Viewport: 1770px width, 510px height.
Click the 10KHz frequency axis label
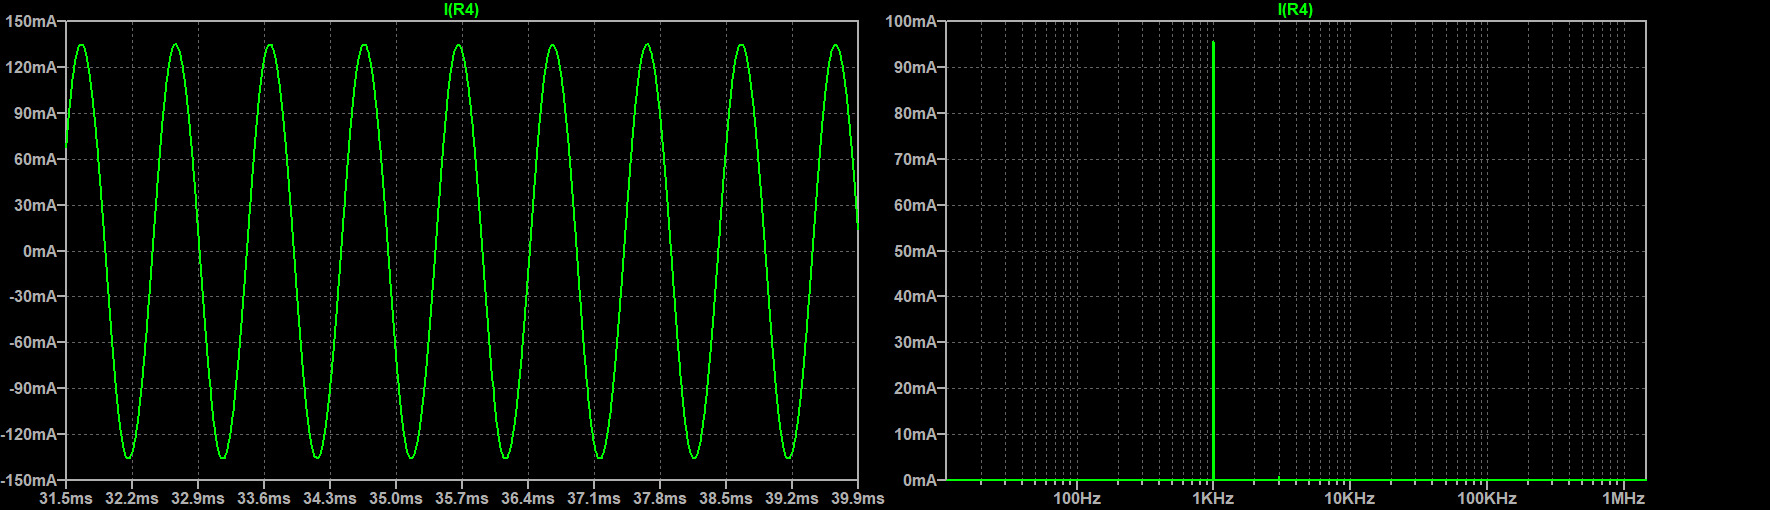coord(1350,498)
